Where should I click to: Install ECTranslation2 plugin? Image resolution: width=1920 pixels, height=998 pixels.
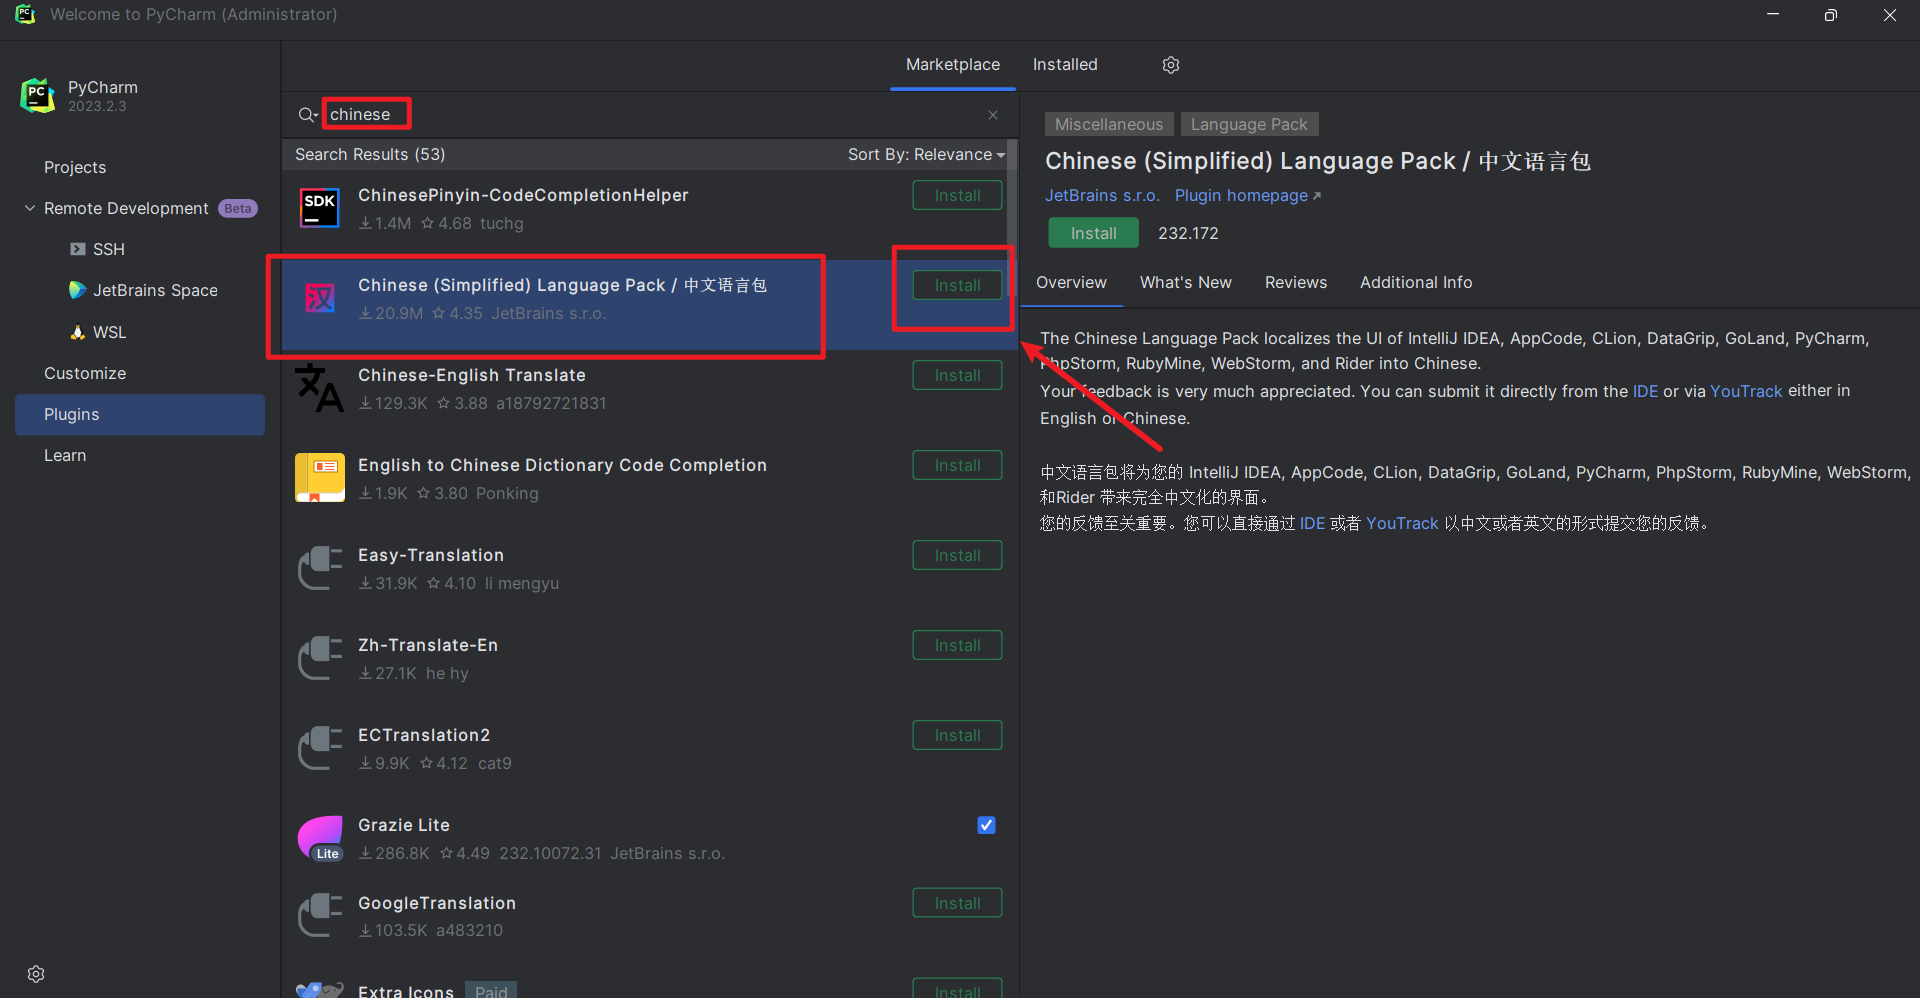click(957, 736)
